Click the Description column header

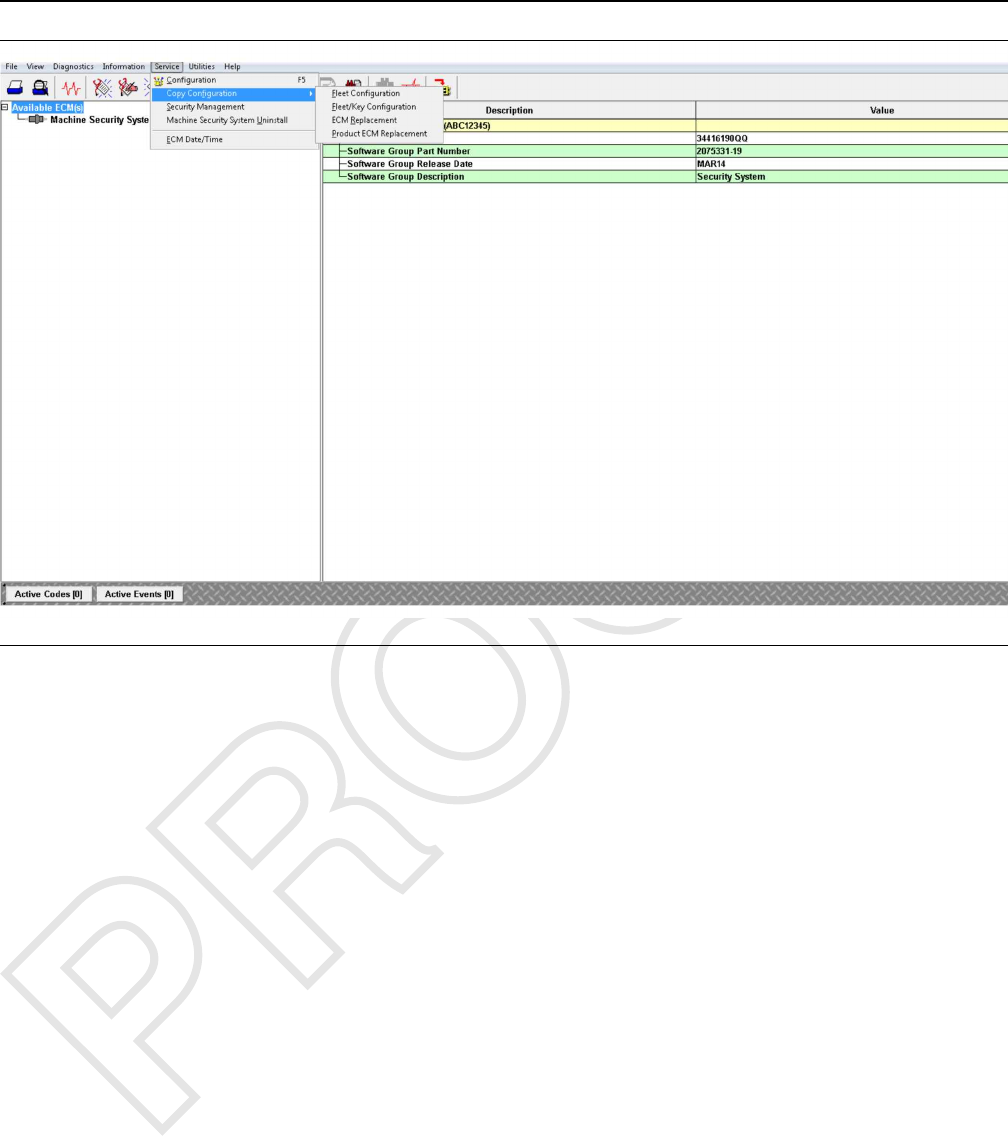point(509,110)
